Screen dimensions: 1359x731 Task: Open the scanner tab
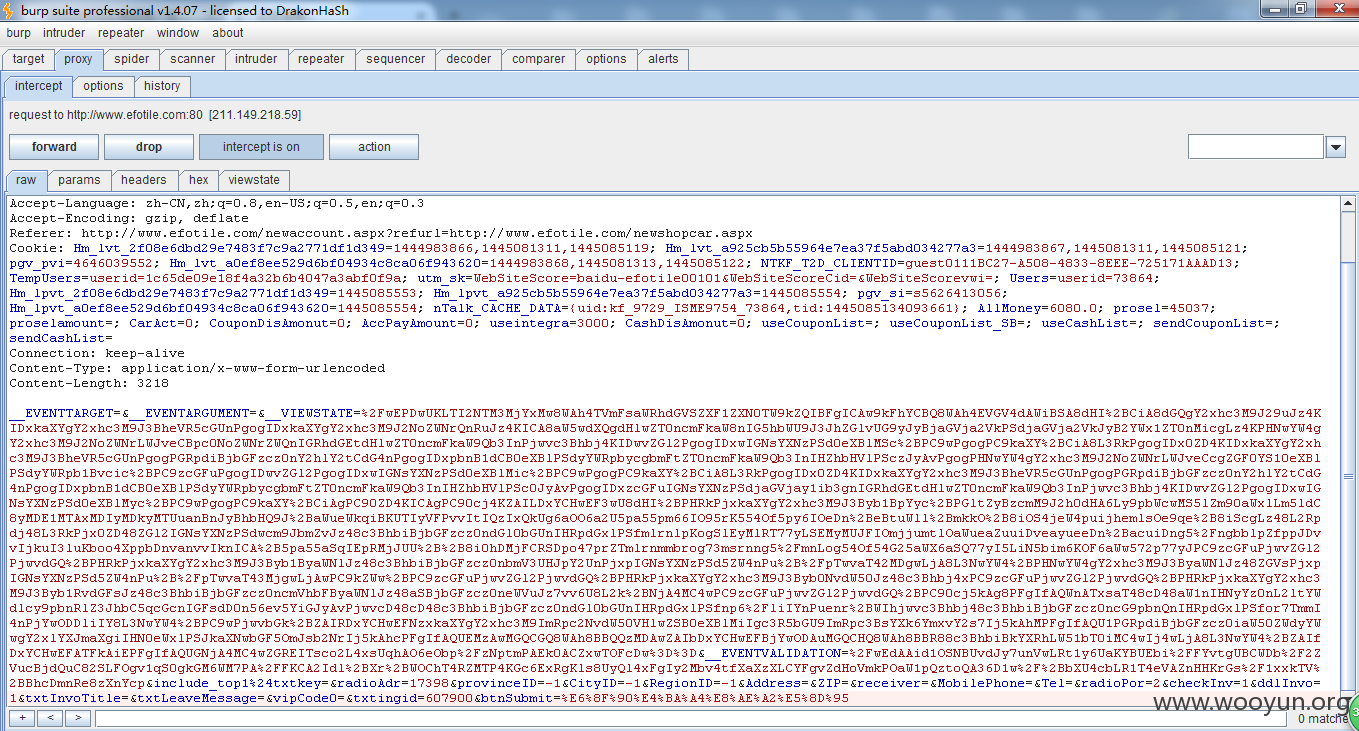pos(192,59)
